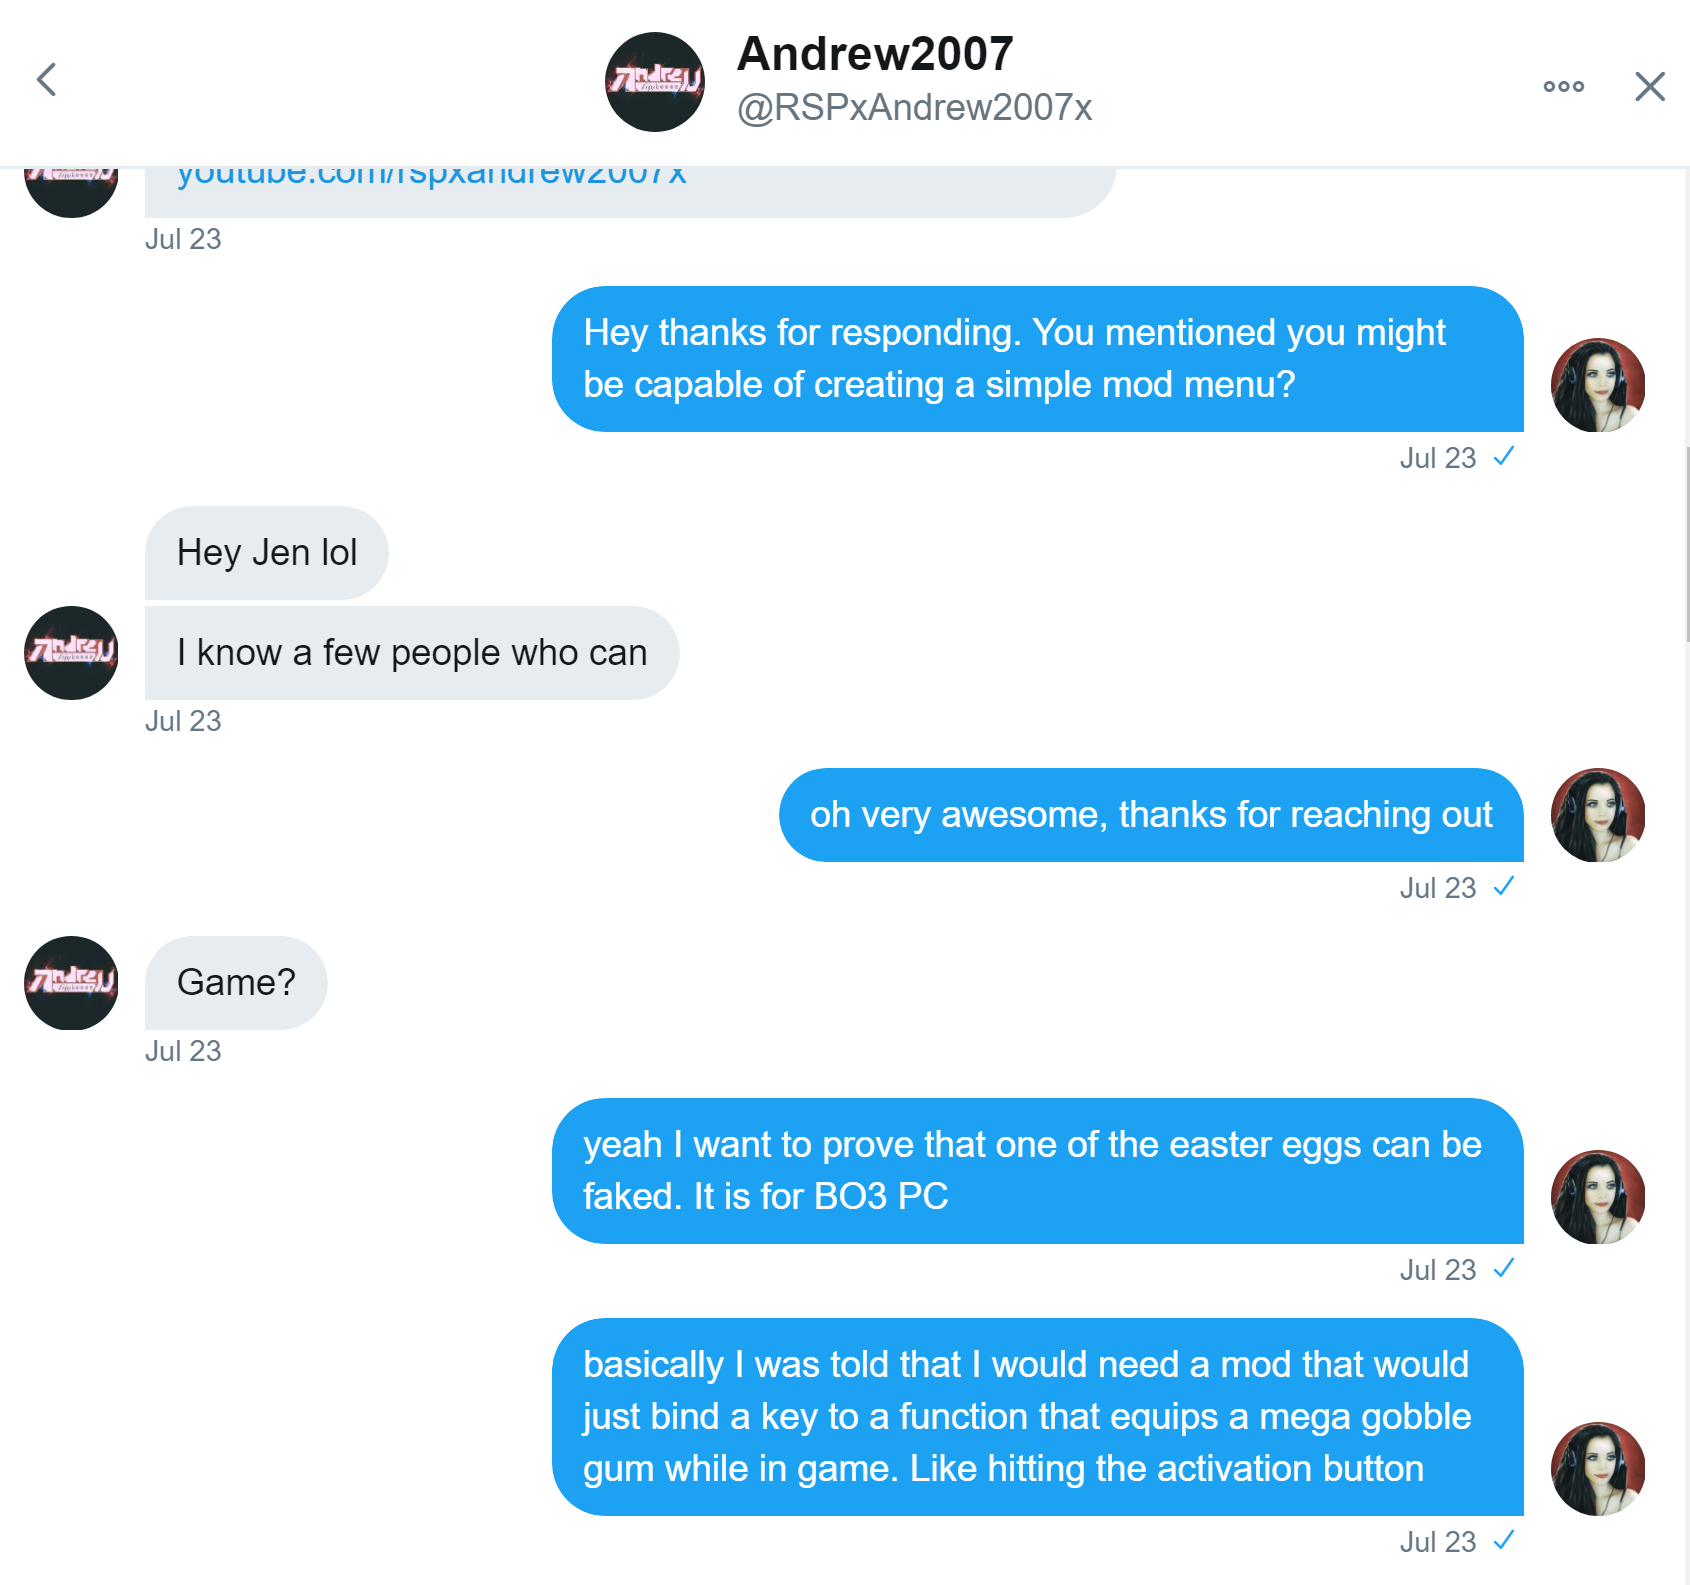
Task: Select the 'Hey Jen lol' message bubble
Action: pos(267,553)
